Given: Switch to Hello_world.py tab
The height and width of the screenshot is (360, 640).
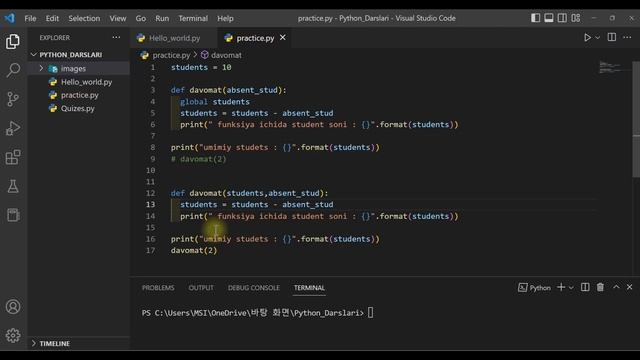Looking at the screenshot, I should coord(174,38).
